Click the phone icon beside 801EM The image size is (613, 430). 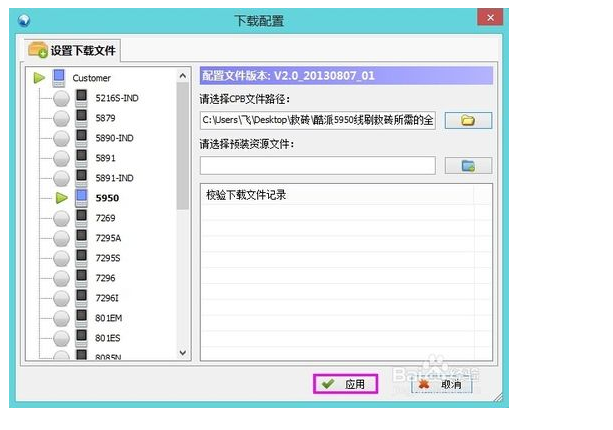click(x=81, y=318)
